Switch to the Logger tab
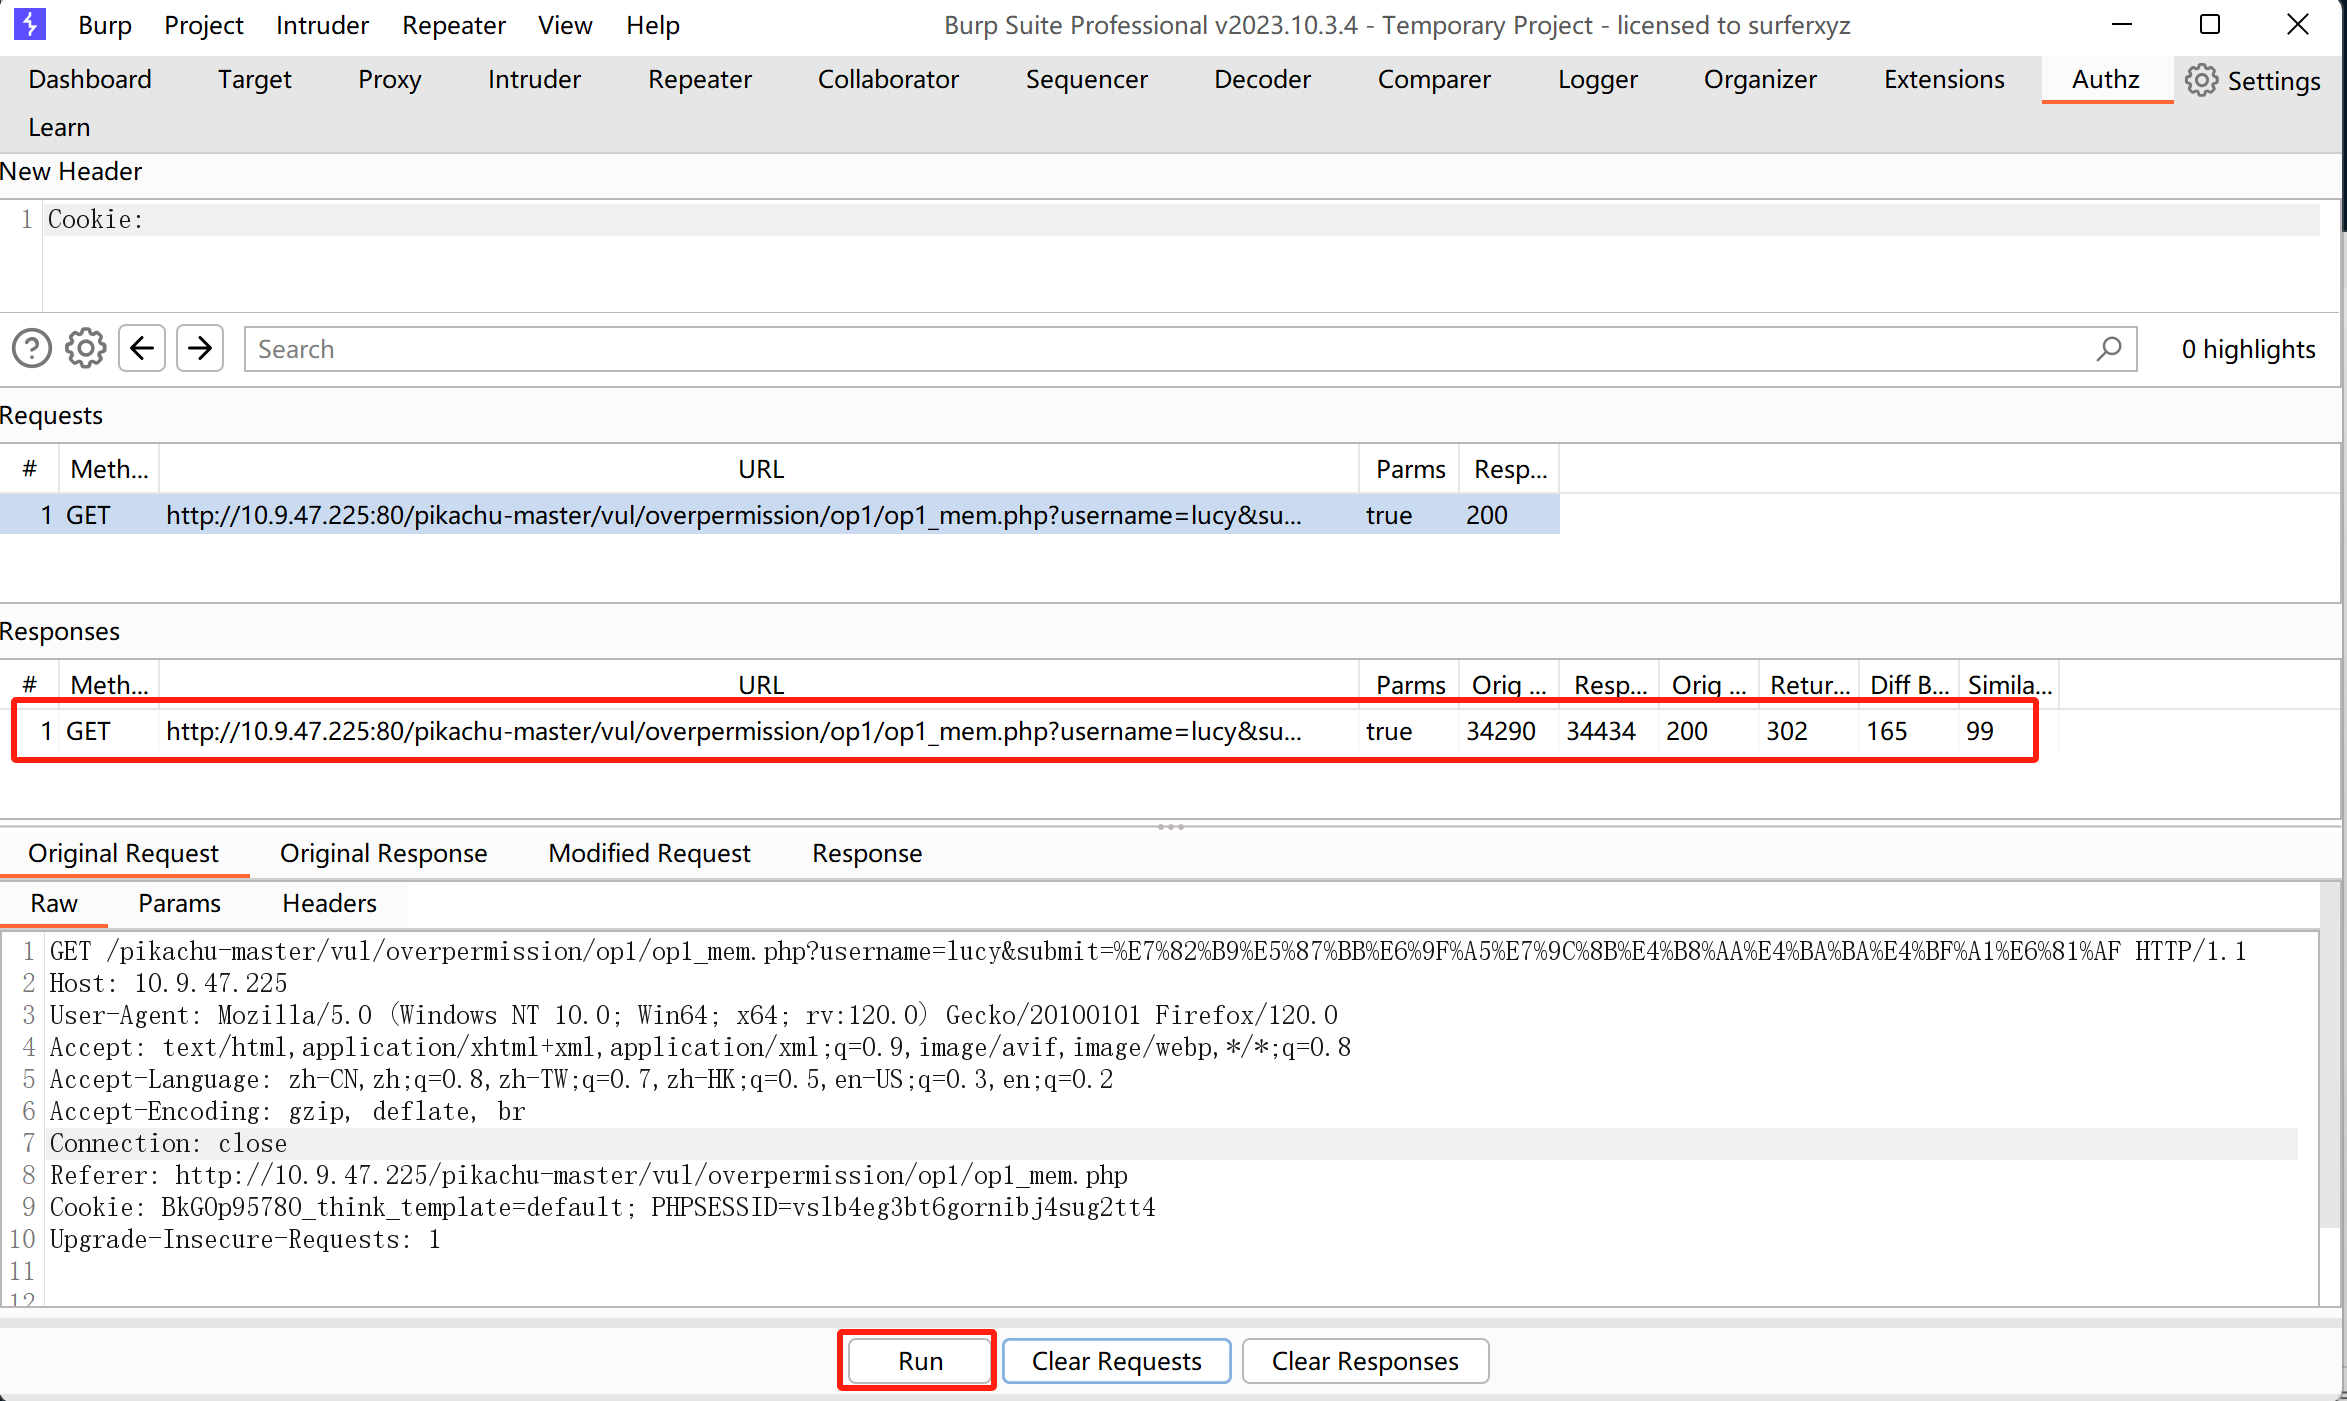The image size is (2347, 1401). click(x=1598, y=79)
